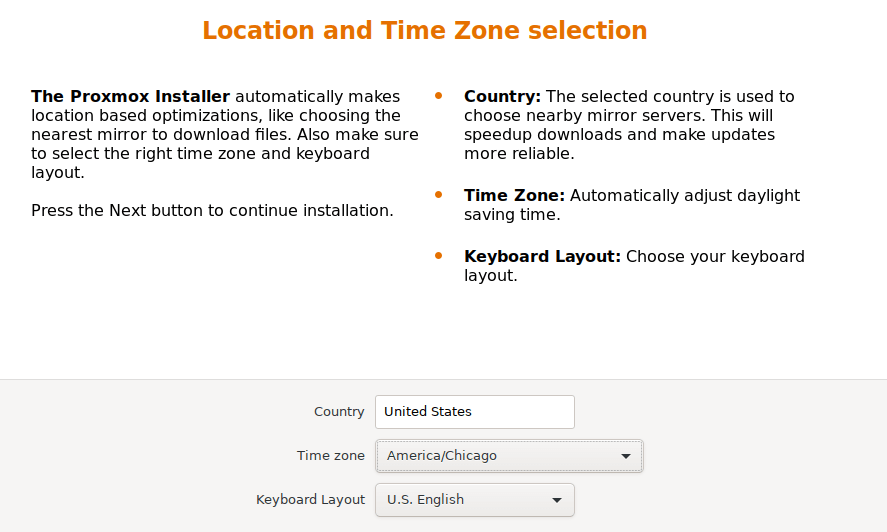The width and height of the screenshot is (887, 532).
Task: Click the orange bullet beside Time Zone
Action: 438,195
